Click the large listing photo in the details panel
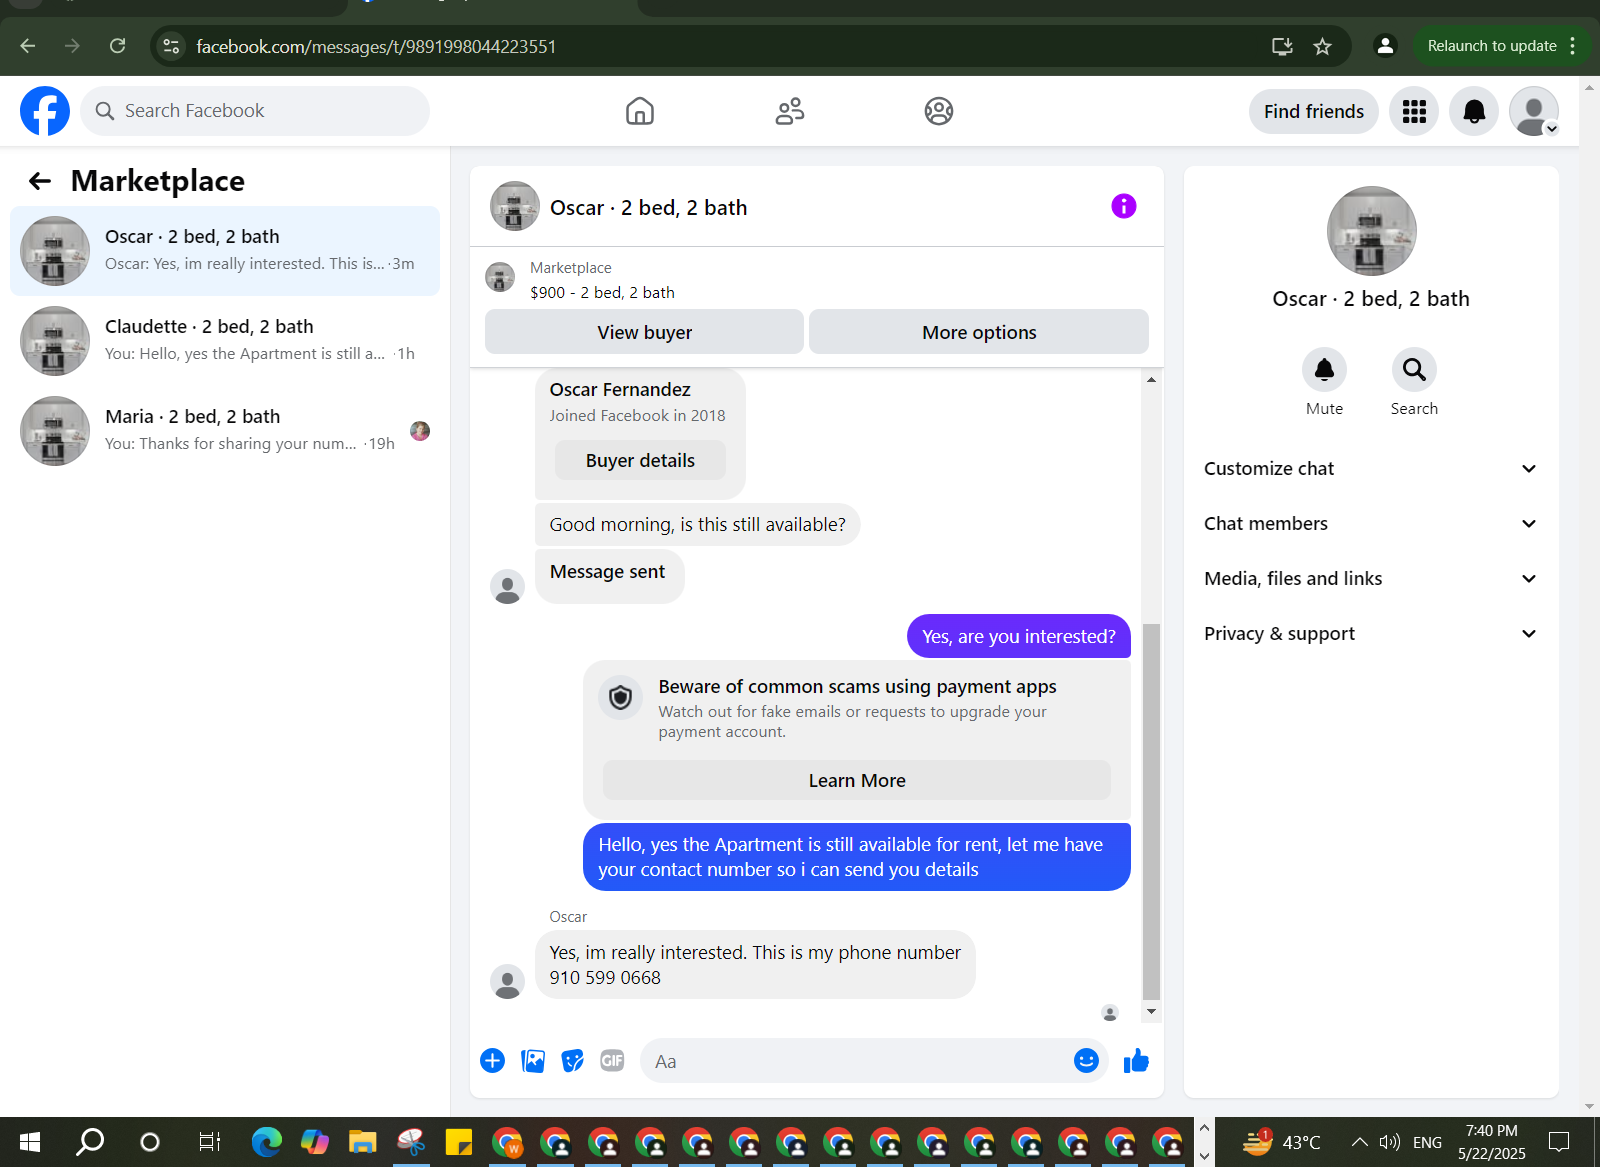1600x1167 pixels. [x=1371, y=231]
